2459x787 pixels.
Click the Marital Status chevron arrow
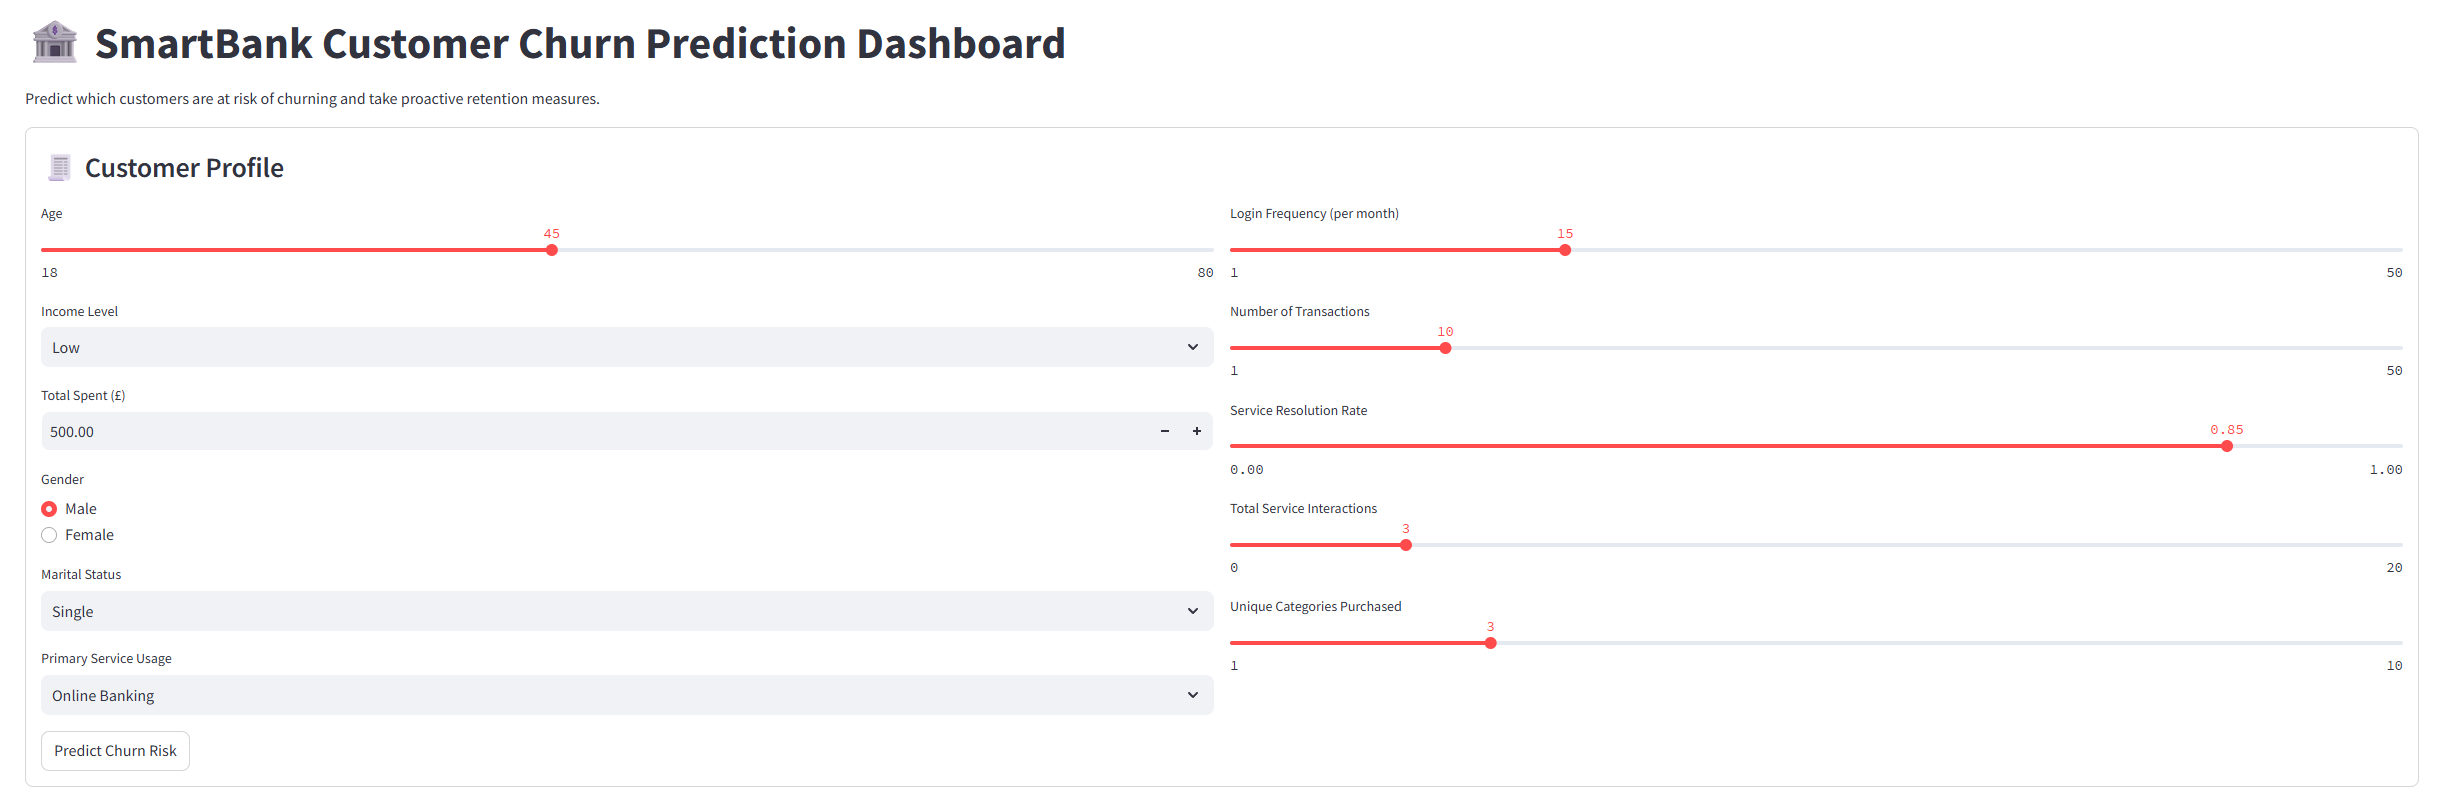pyautogui.click(x=1193, y=611)
